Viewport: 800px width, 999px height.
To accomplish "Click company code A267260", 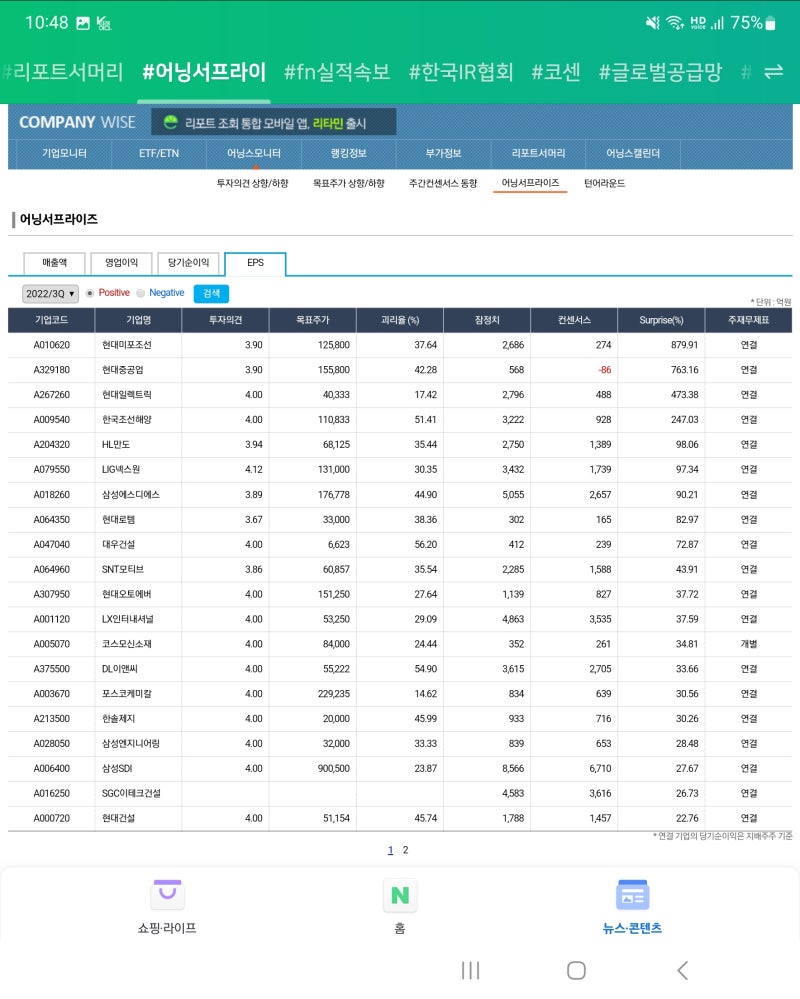I will point(52,395).
